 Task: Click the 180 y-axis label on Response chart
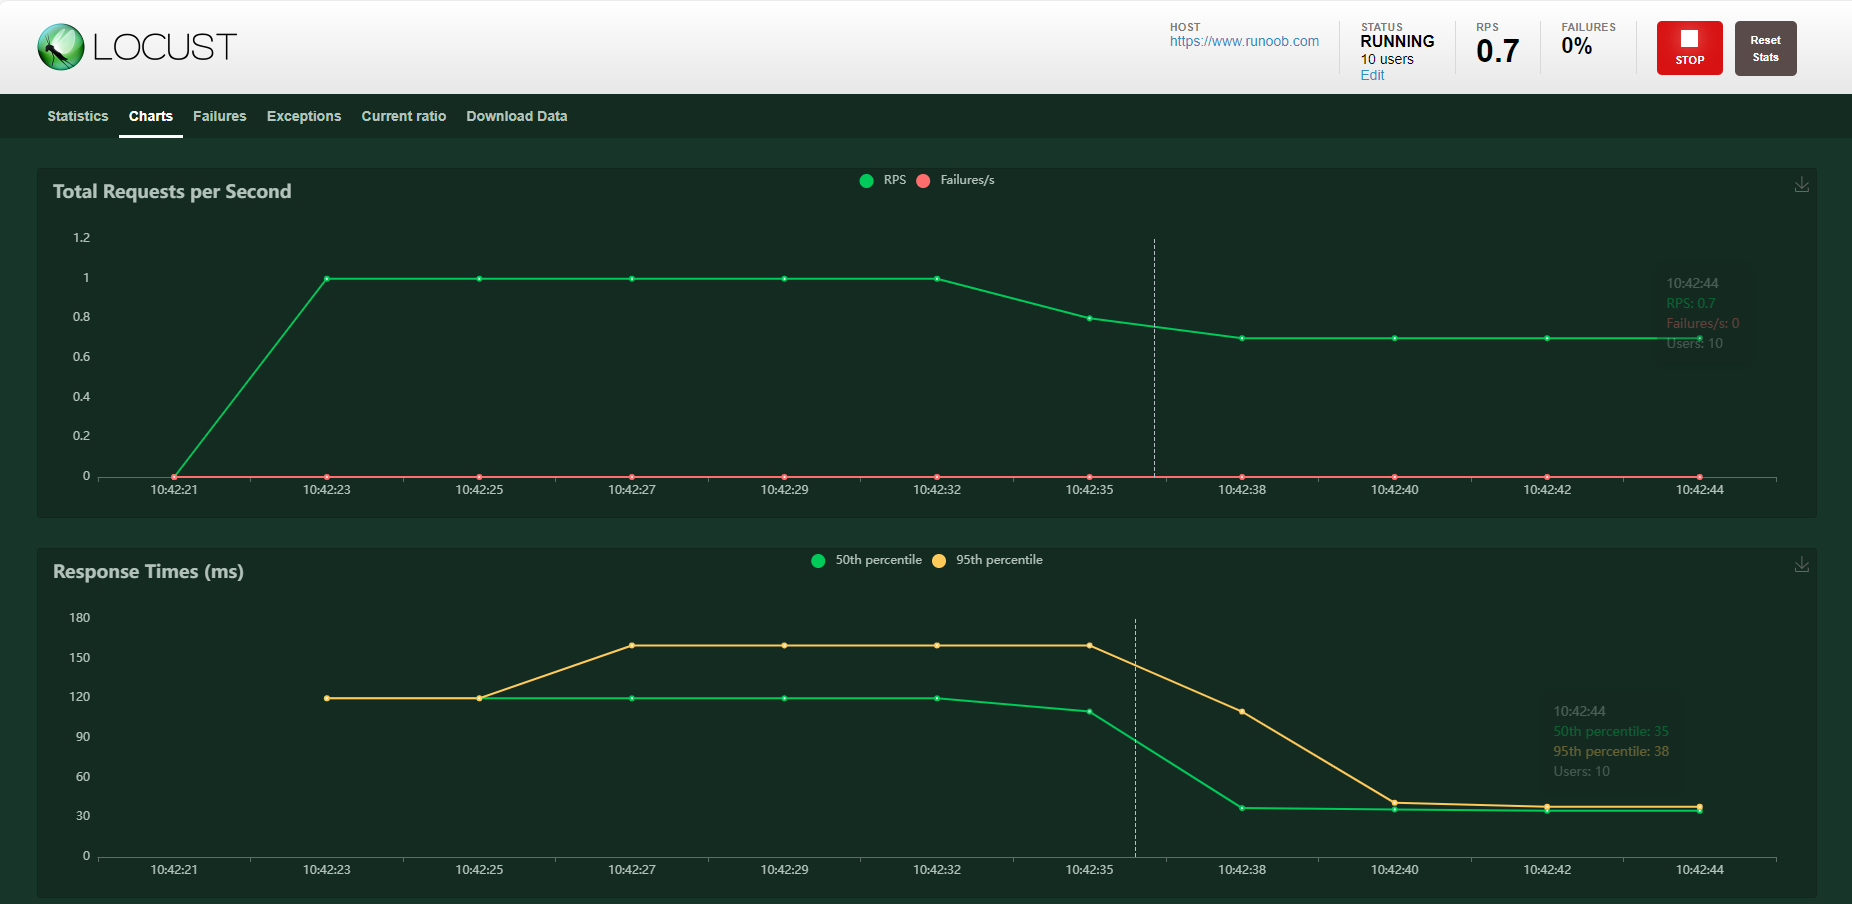pos(79,618)
